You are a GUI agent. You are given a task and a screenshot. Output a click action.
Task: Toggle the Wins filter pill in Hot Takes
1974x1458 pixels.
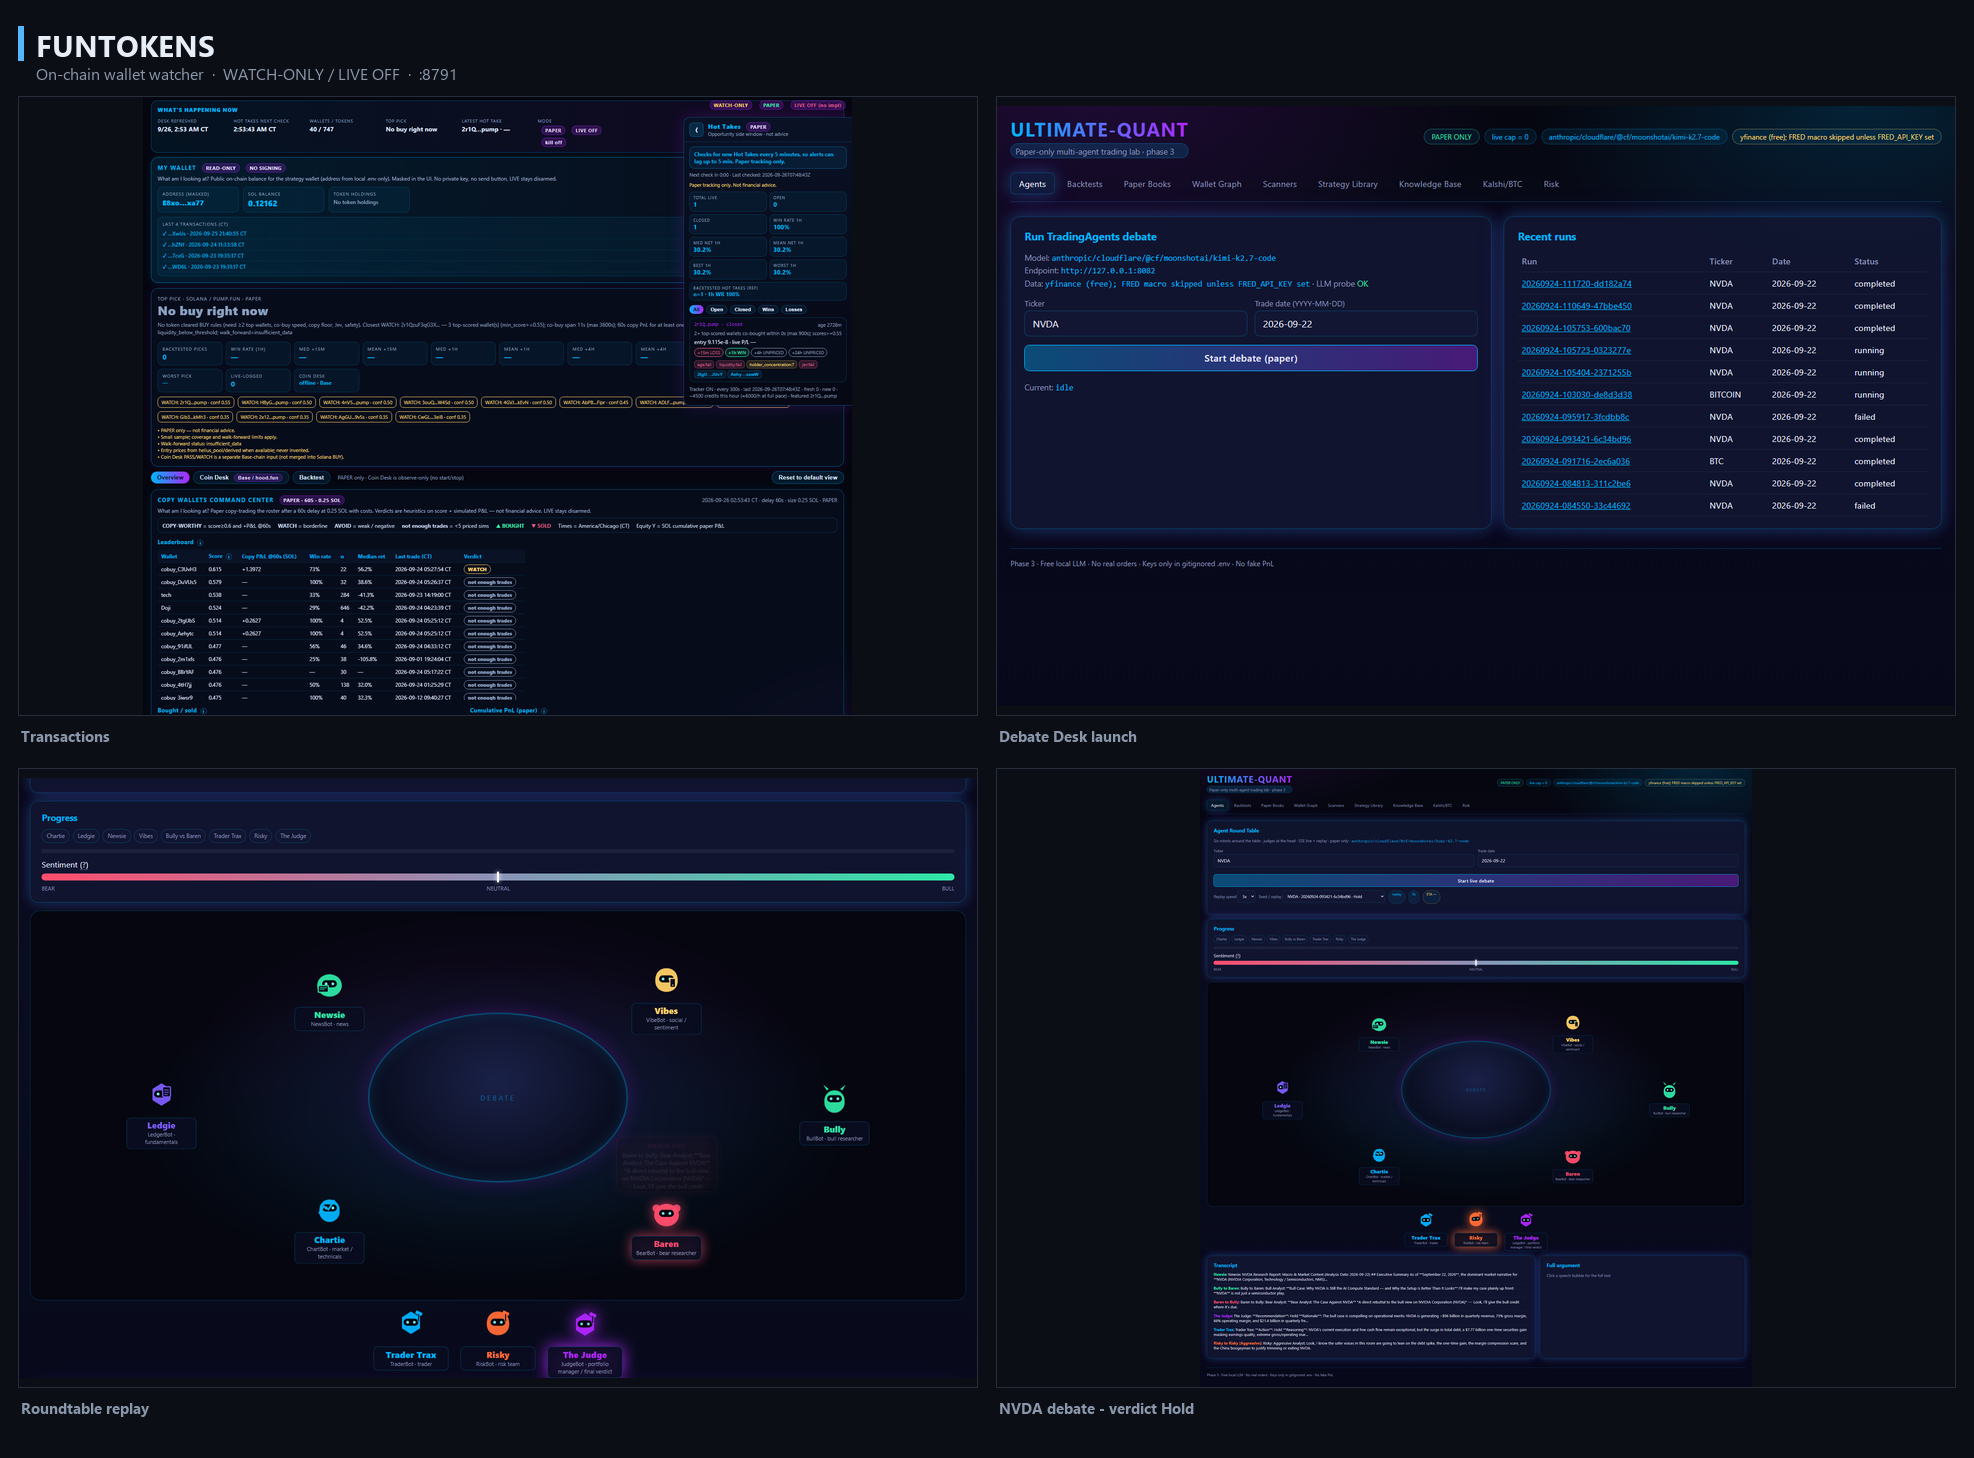coord(768,309)
